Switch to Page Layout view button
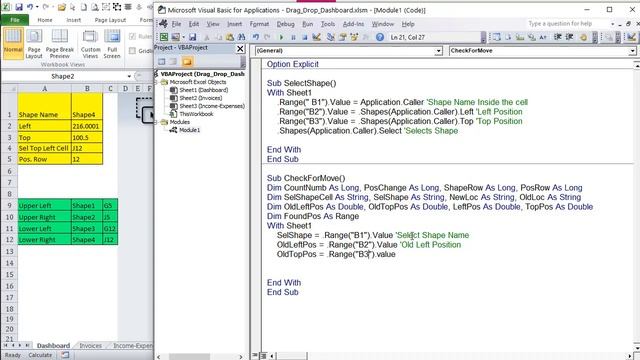This screenshot has width=640, height=360. point(34,43)
